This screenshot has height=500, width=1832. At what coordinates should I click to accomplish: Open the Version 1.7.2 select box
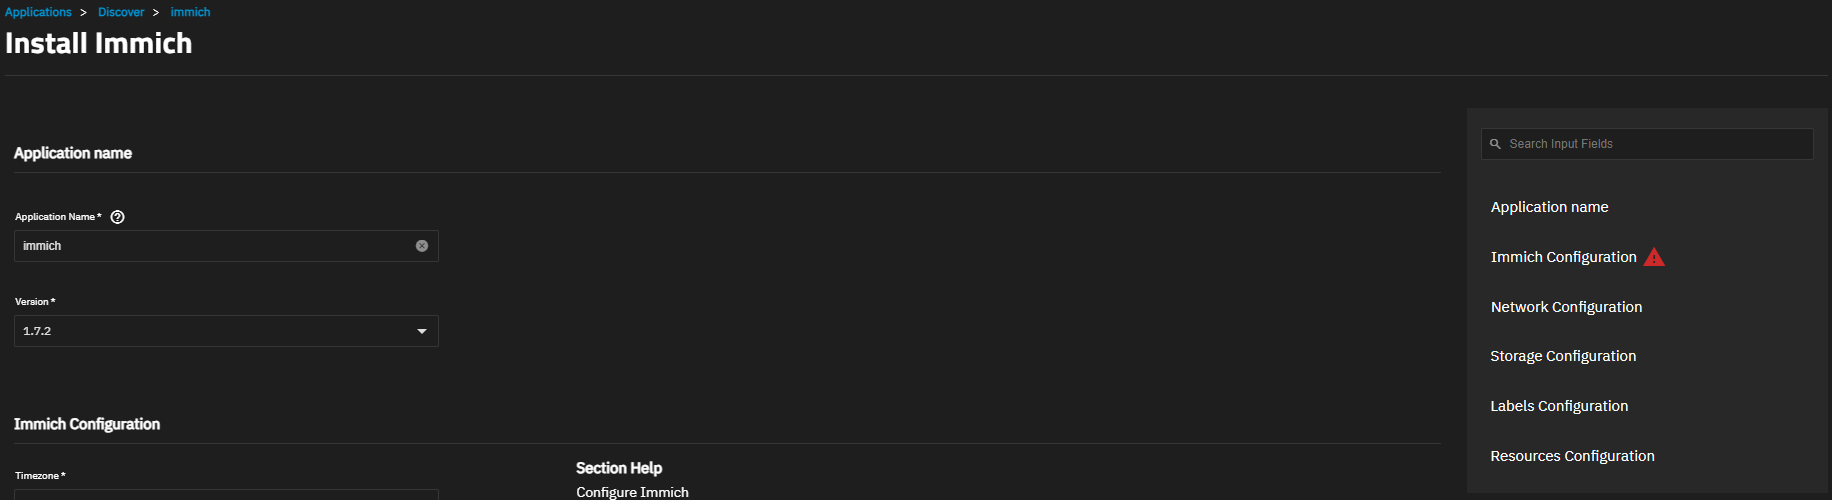(x=220, y=331)
